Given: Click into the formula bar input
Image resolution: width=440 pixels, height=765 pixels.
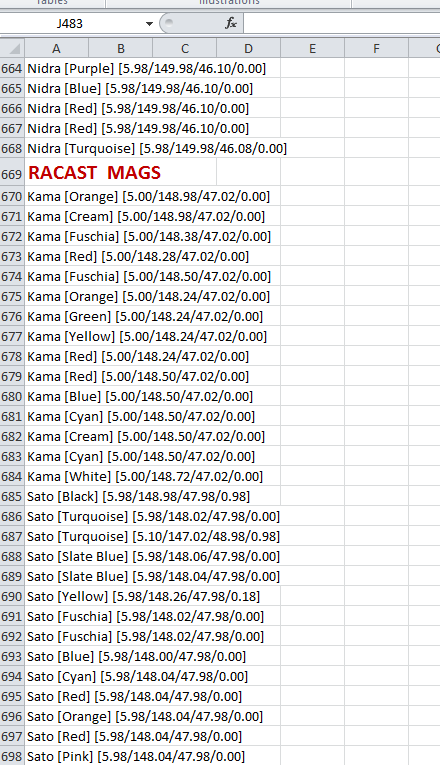Looking at the screenshot, I should (x=341, y=23).
